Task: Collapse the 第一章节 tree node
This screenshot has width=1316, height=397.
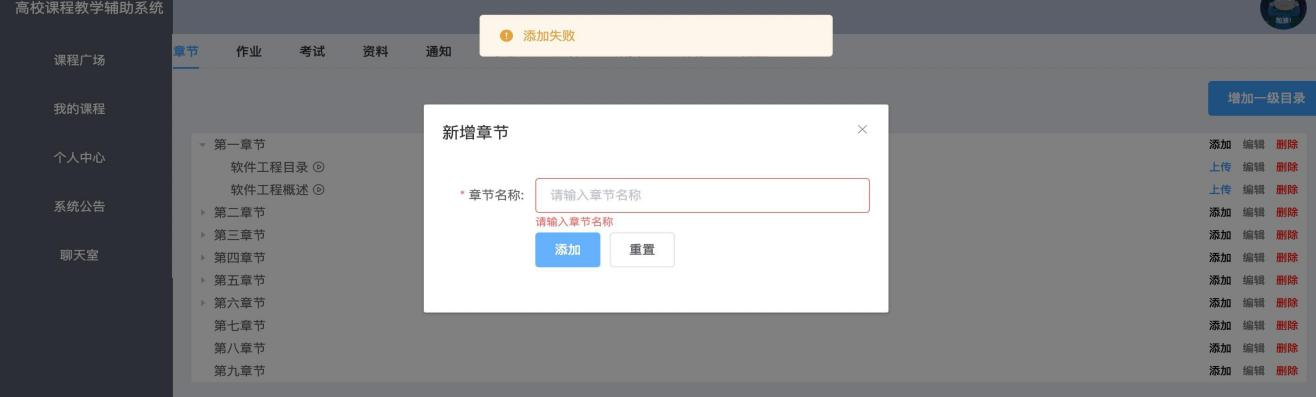Action: click(203, 145)
